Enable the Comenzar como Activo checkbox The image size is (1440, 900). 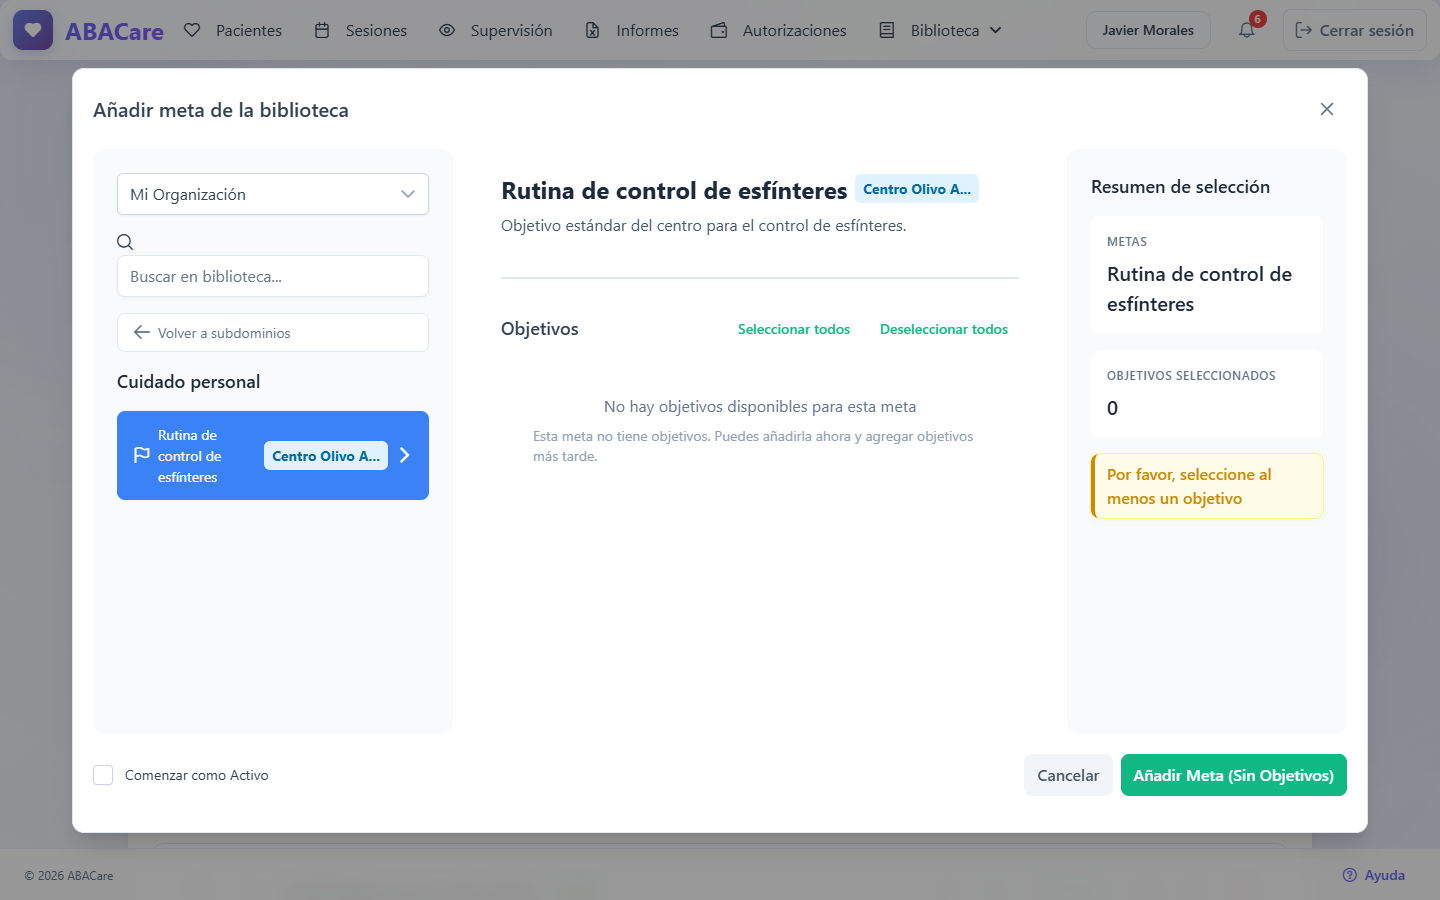click(x=103, y=775)
